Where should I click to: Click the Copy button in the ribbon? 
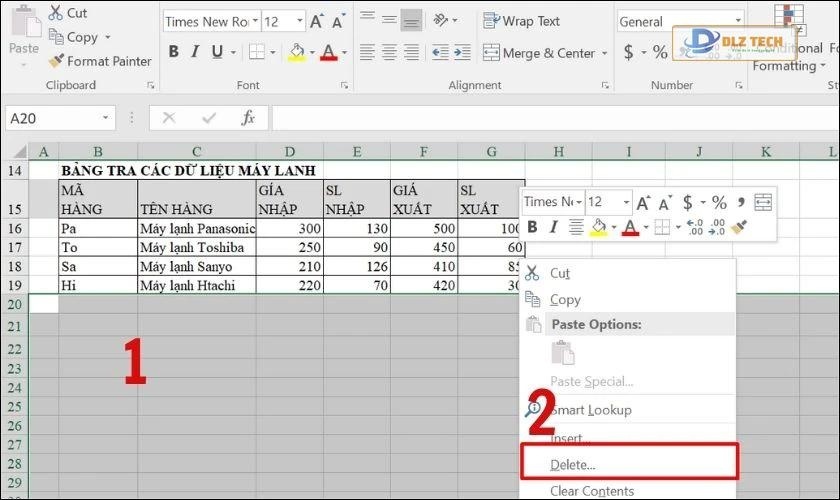[x=73, y=37]
